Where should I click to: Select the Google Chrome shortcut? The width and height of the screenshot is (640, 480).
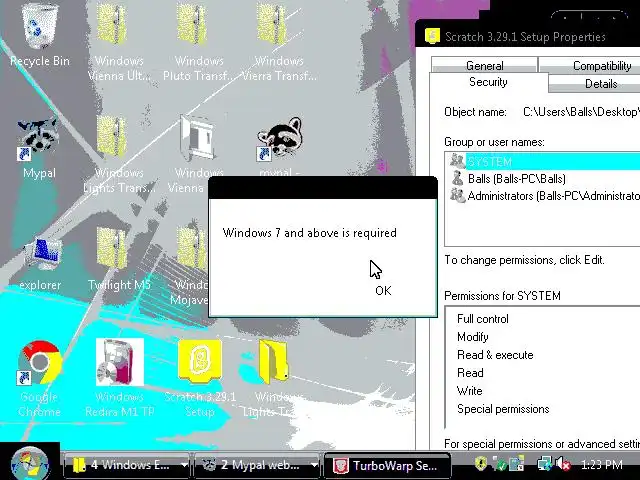(40, 362)
